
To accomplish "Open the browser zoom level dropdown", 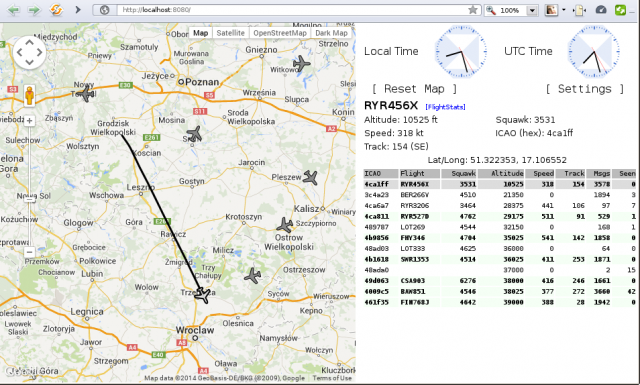I will tap(532, 10).
